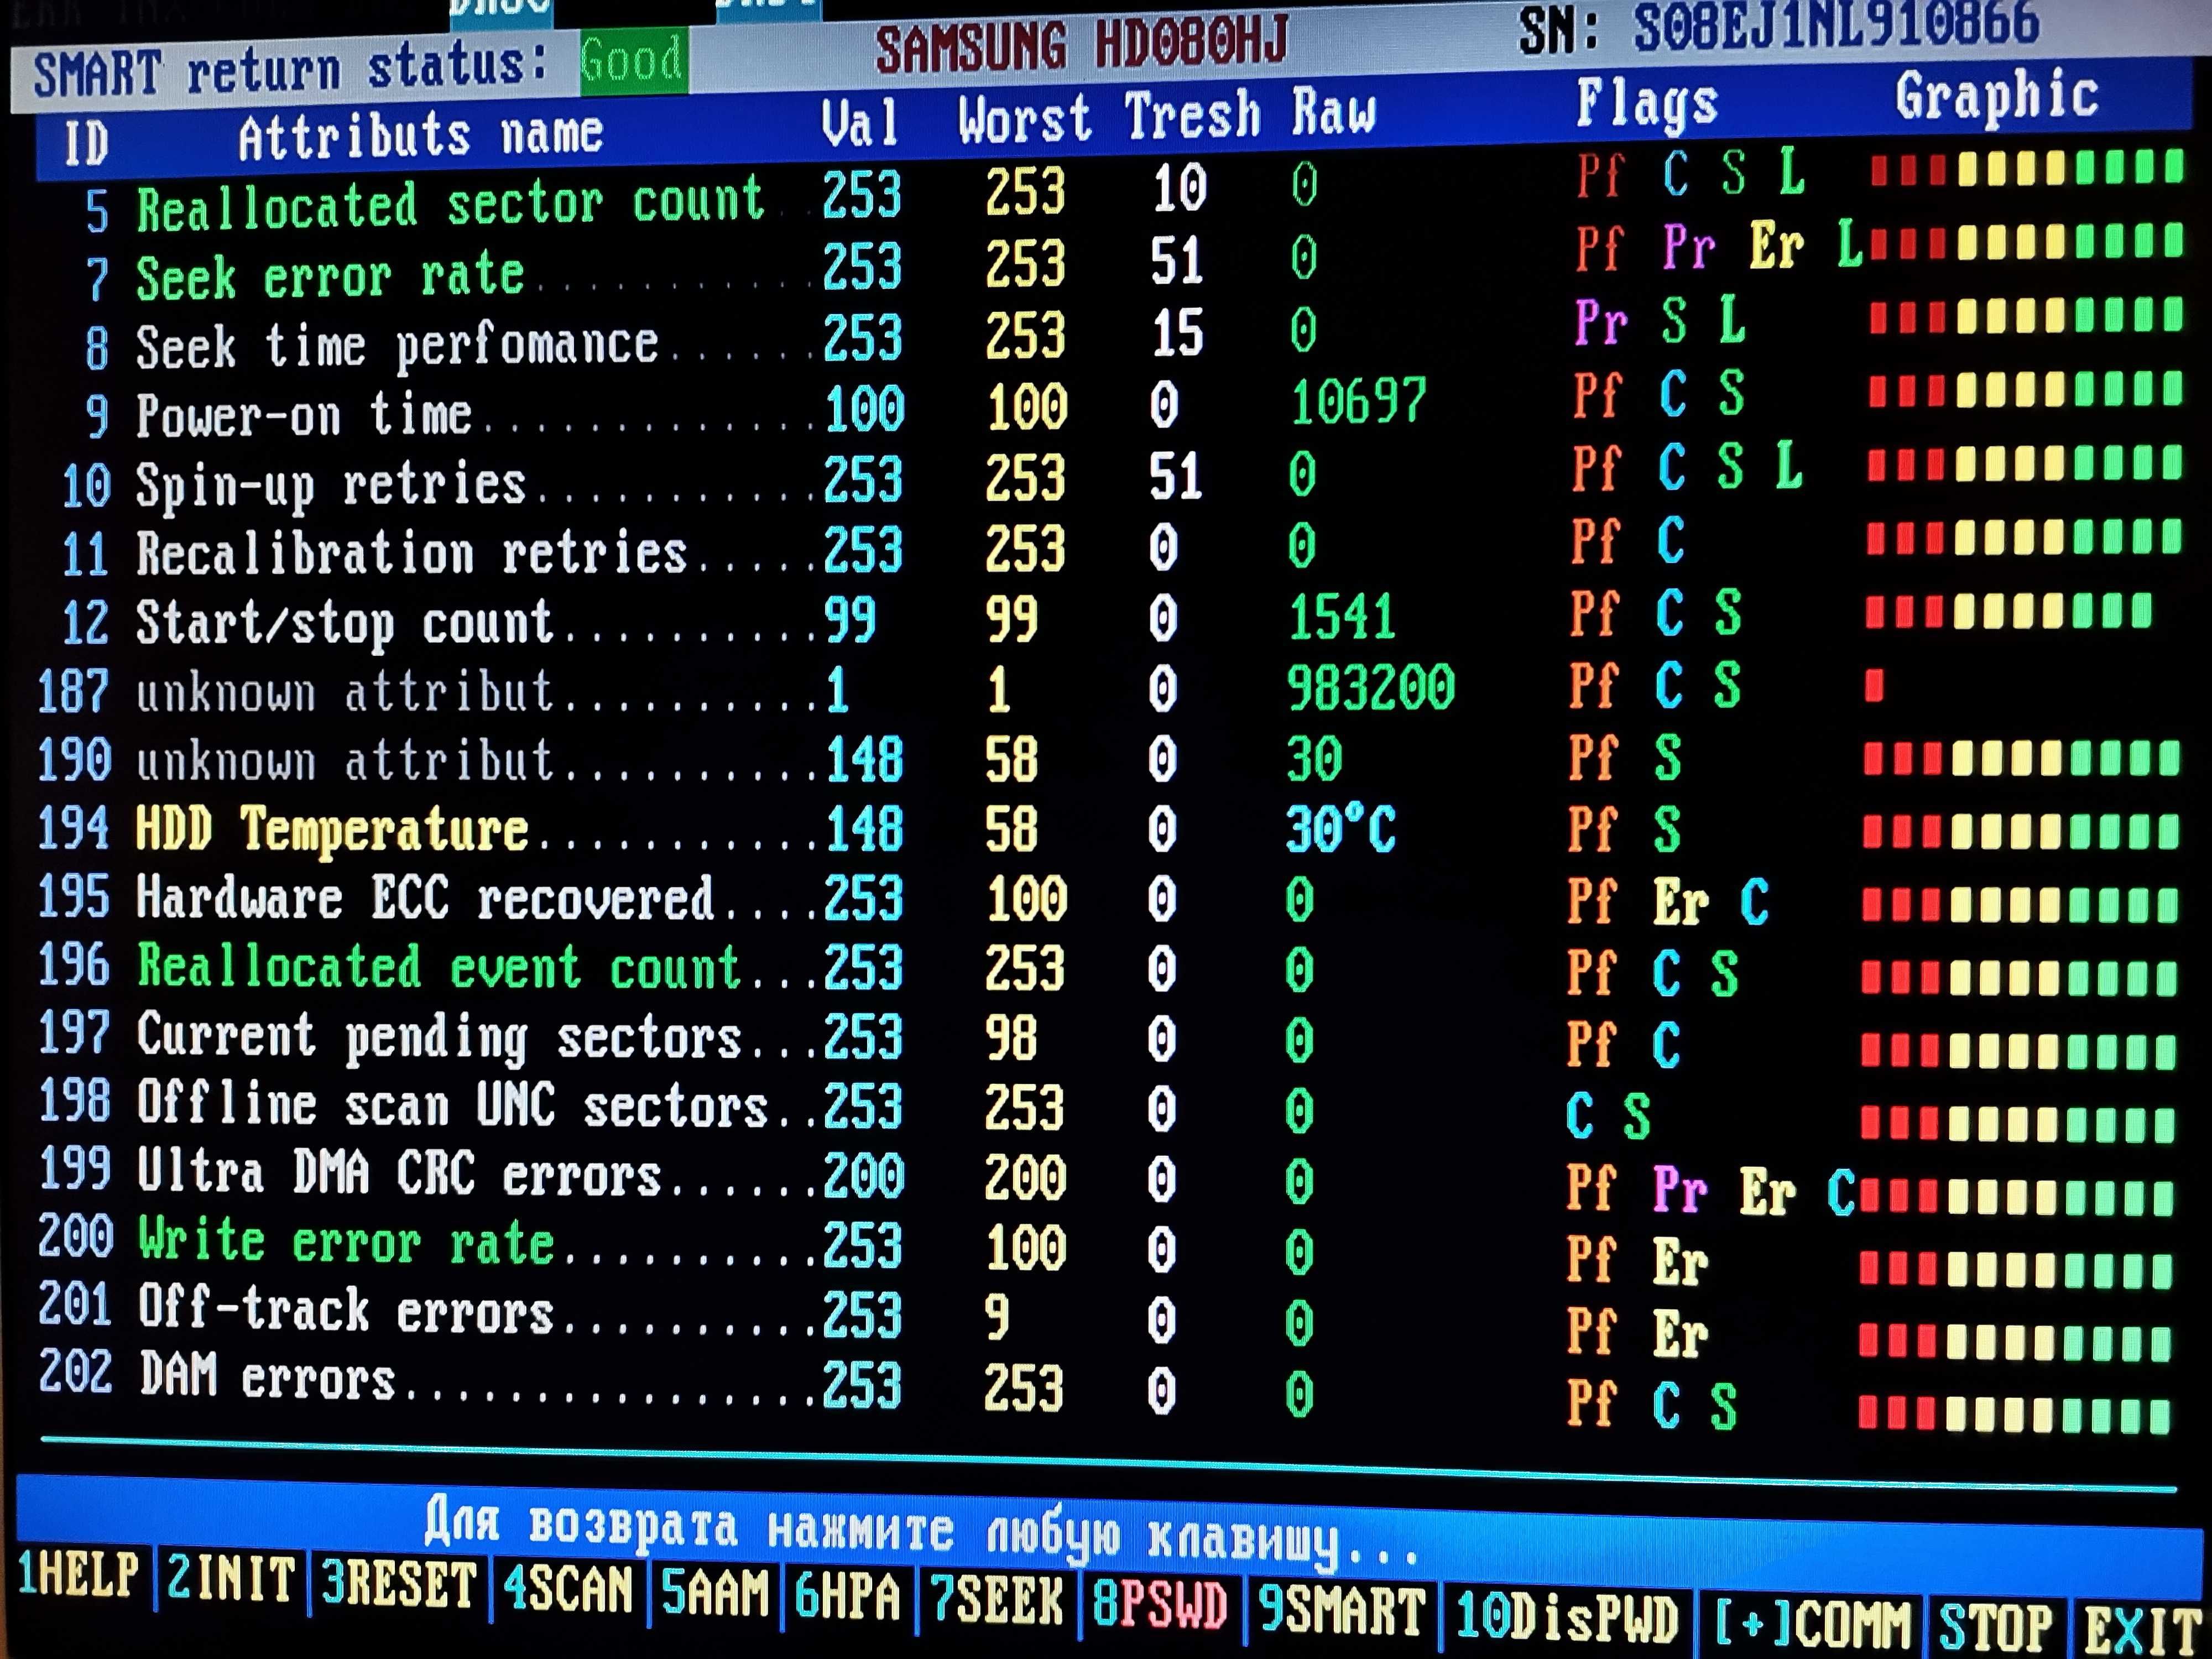Image resolution: width=2212 pixels, height=1659 pixels.
Task: Click the Flags column header
Action: click(x=1647, y=104)
